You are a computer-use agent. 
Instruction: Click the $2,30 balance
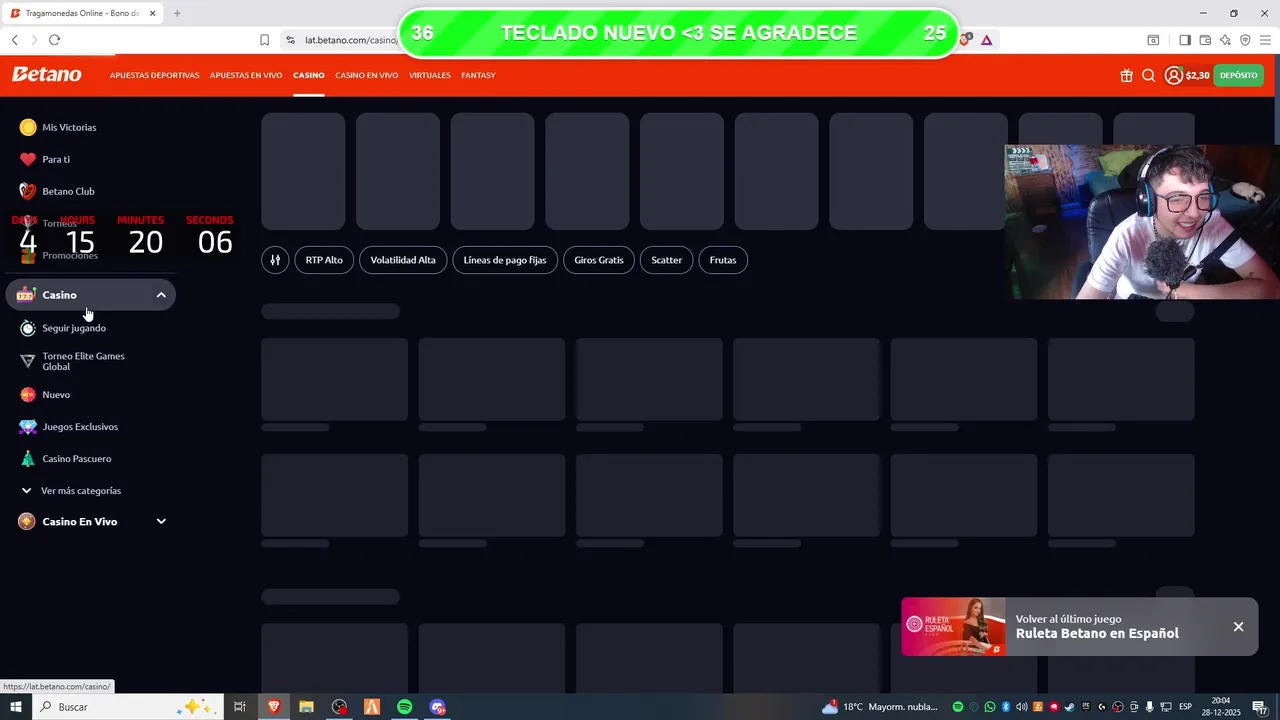pos(1197,75)
